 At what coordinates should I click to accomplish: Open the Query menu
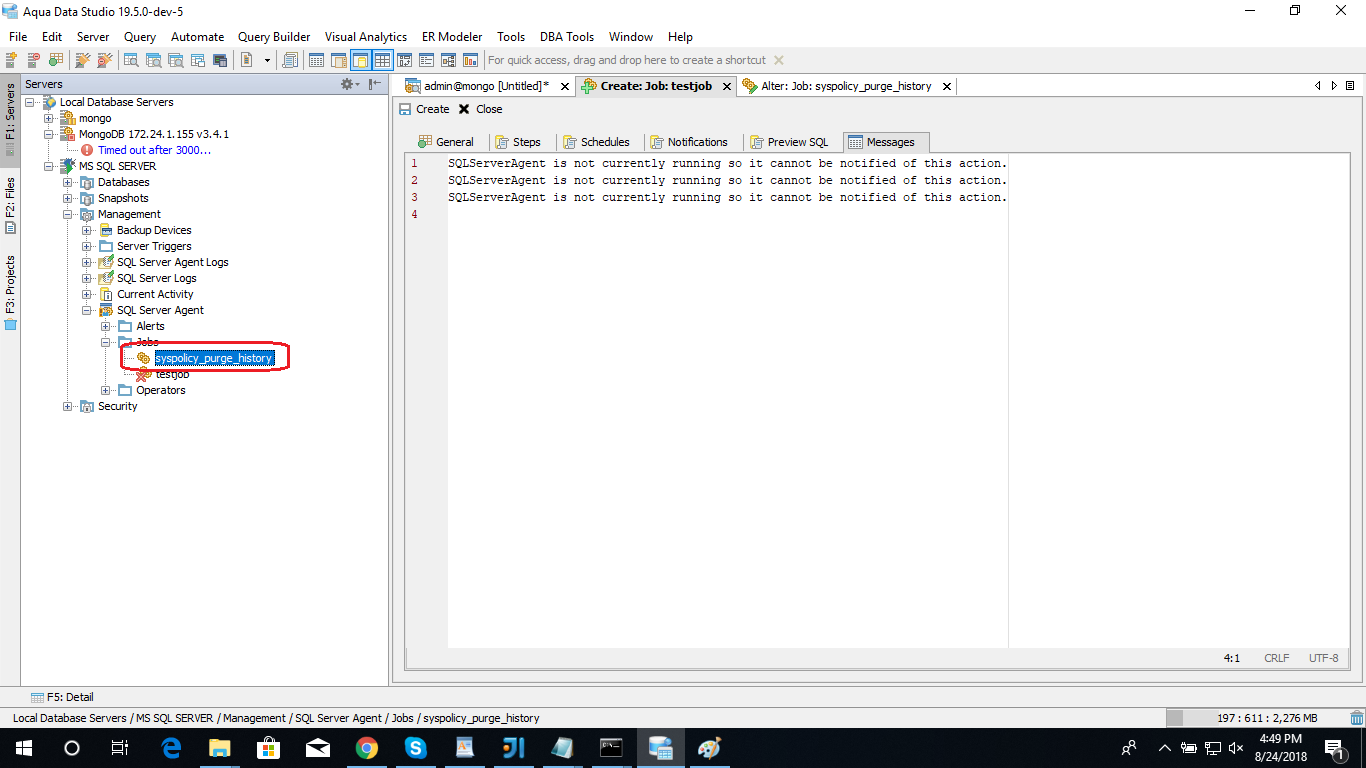pos(140,37)
